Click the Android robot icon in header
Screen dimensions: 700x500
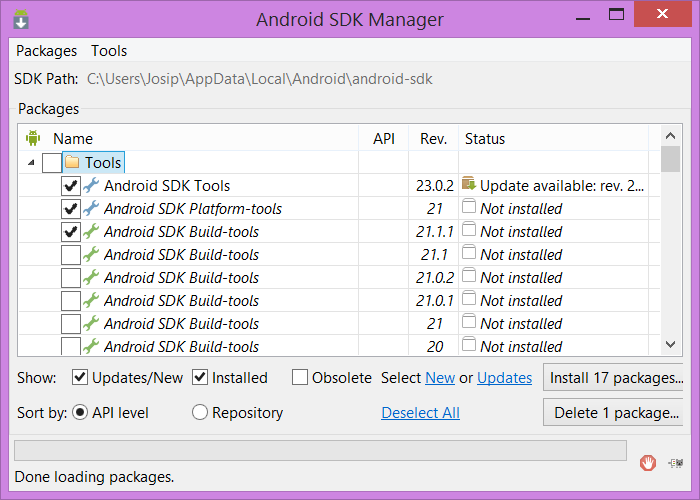tap(32, 139)
